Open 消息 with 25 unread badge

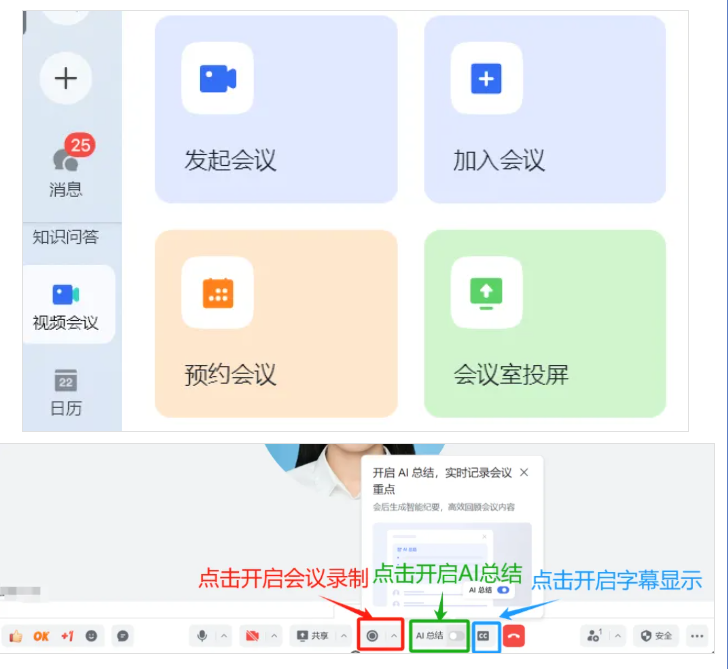pos(66,165)
